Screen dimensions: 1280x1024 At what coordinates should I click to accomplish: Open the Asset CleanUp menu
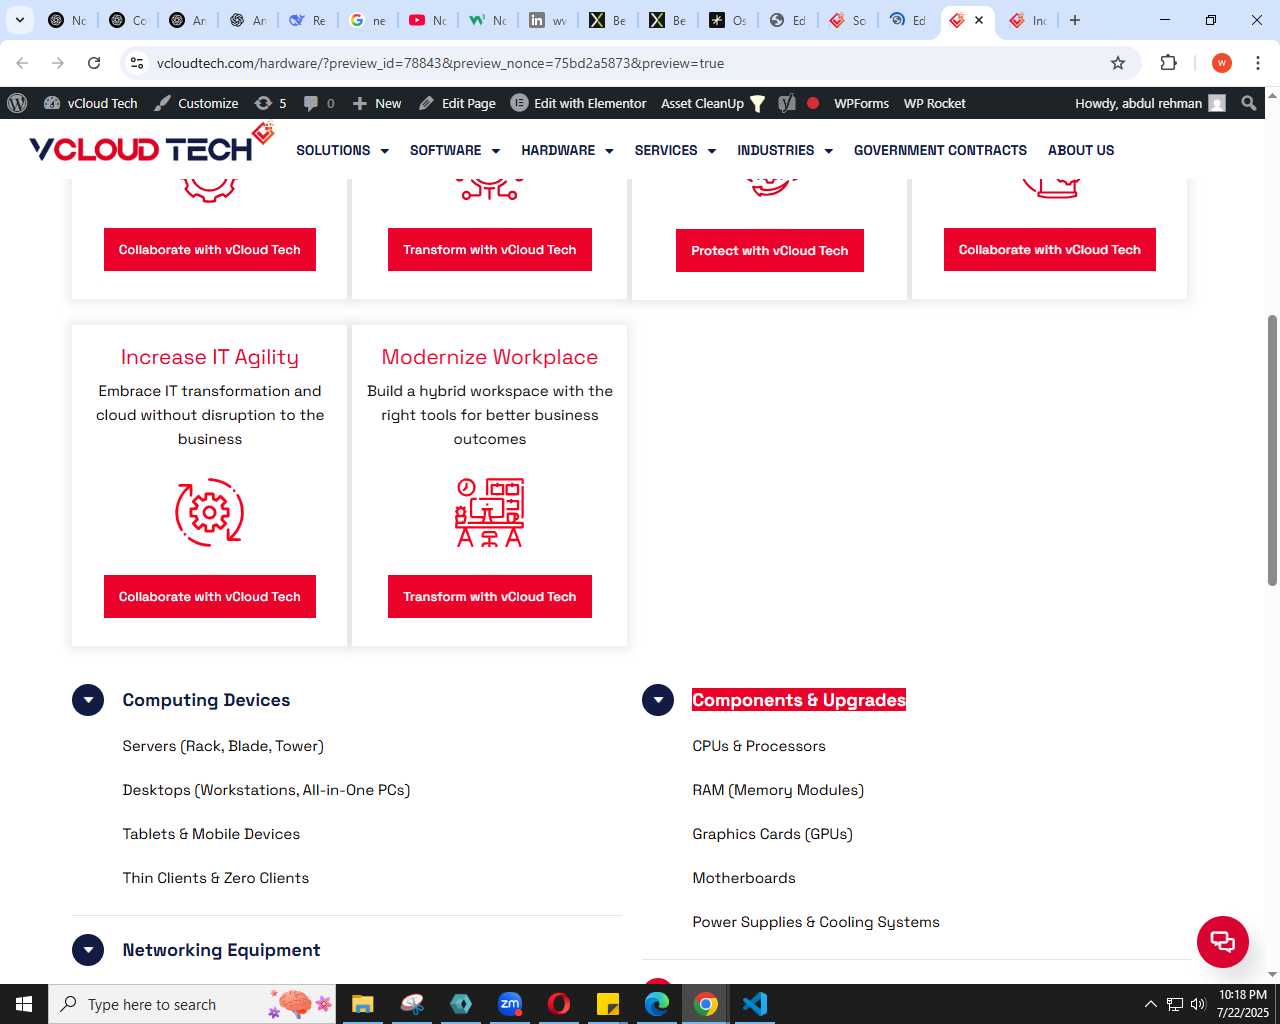[712, 103]
